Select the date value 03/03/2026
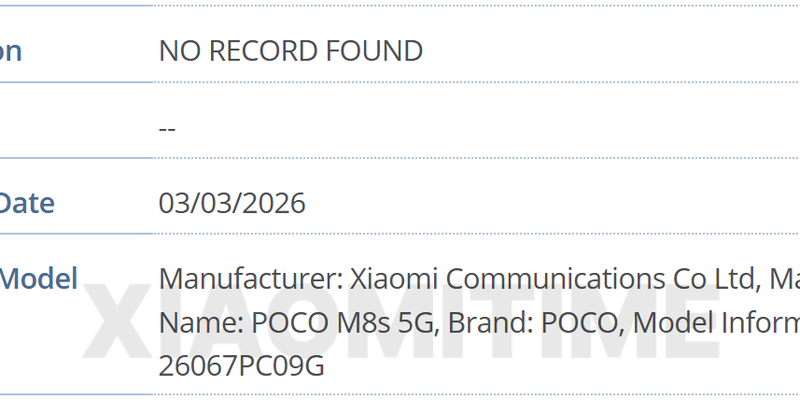This screenshot has width=800, height=400. click(232, 204)
